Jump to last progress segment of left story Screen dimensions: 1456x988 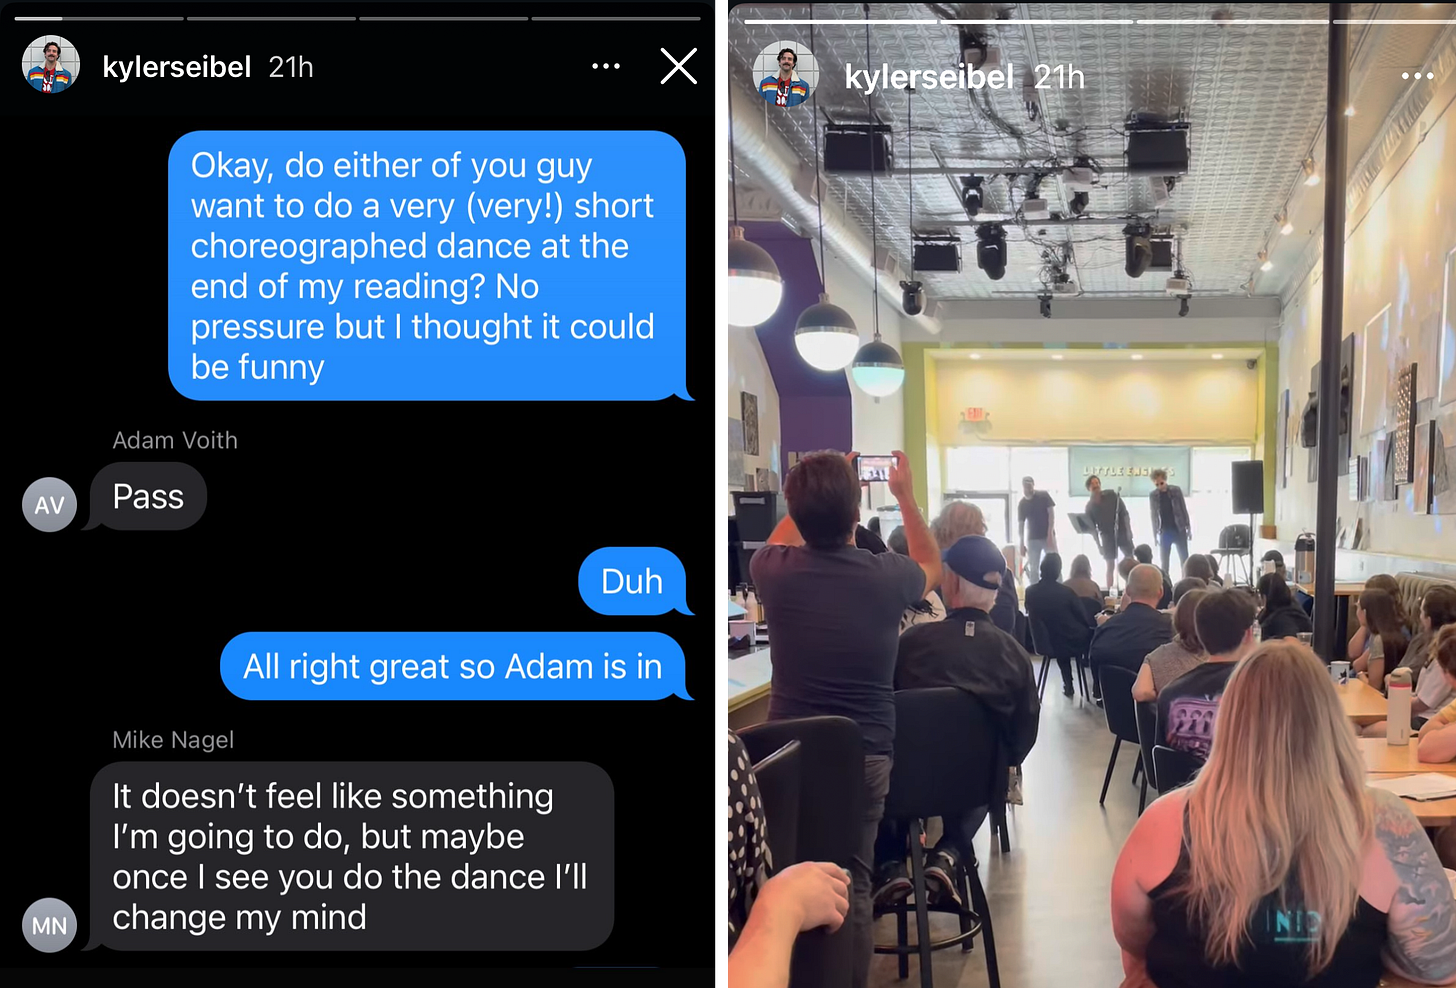pyautogui.click(x=616, y=18)
